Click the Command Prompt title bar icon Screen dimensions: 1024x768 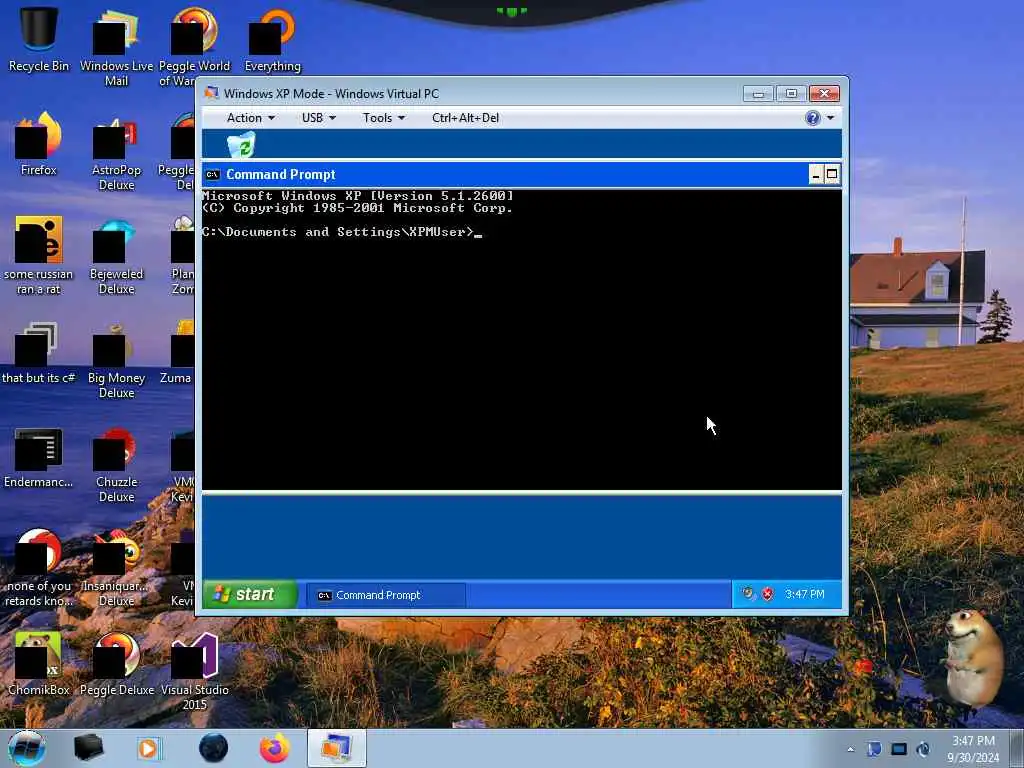pyautogui.click(x=213, y=174)
